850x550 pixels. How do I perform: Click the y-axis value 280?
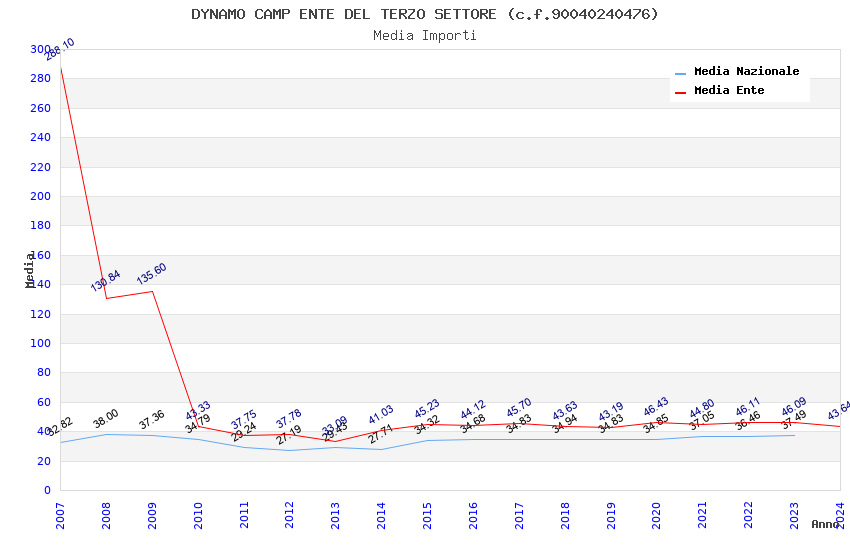(x=40, y=79)
